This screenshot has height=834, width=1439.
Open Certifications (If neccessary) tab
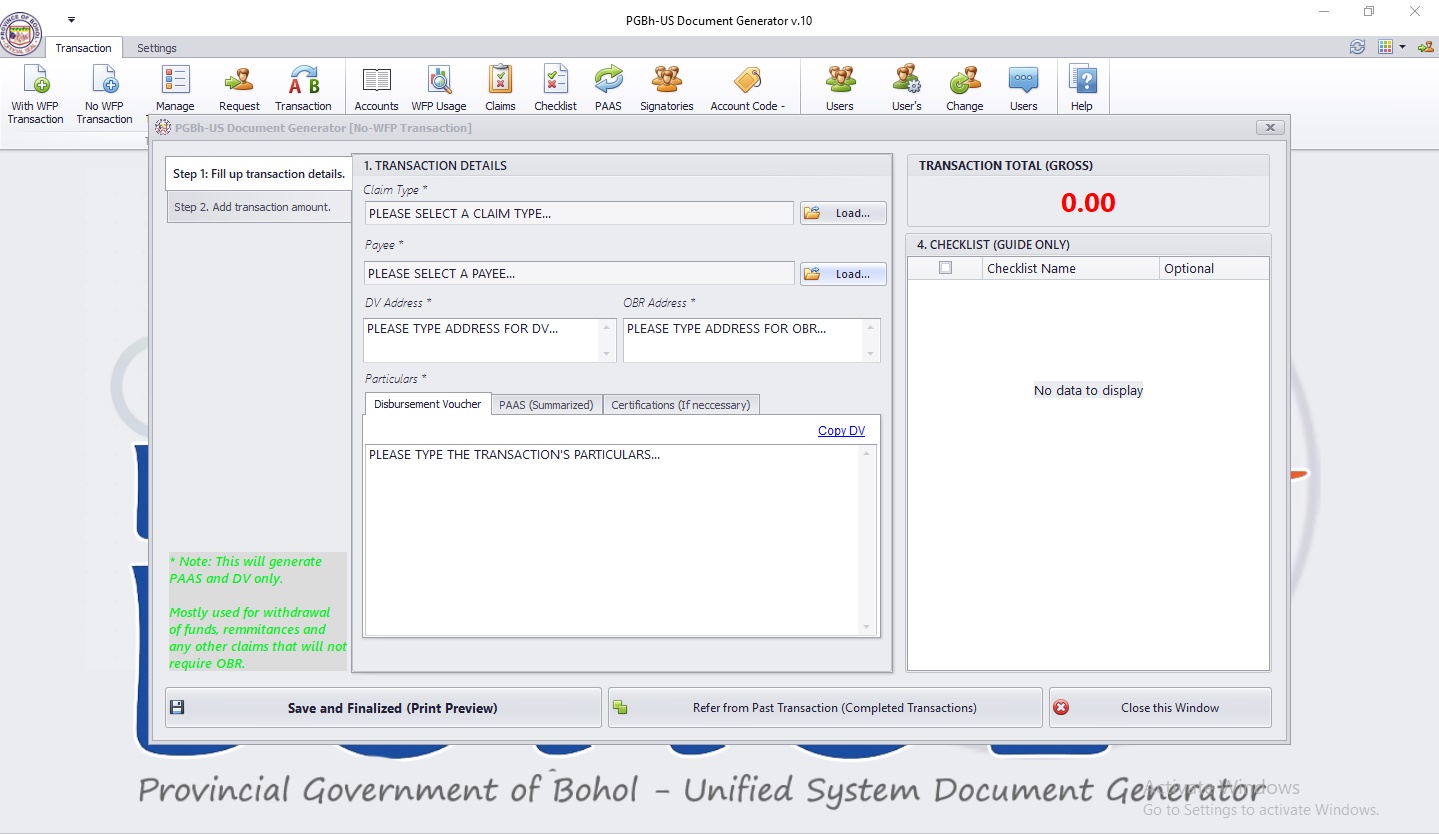pos(680,405)
